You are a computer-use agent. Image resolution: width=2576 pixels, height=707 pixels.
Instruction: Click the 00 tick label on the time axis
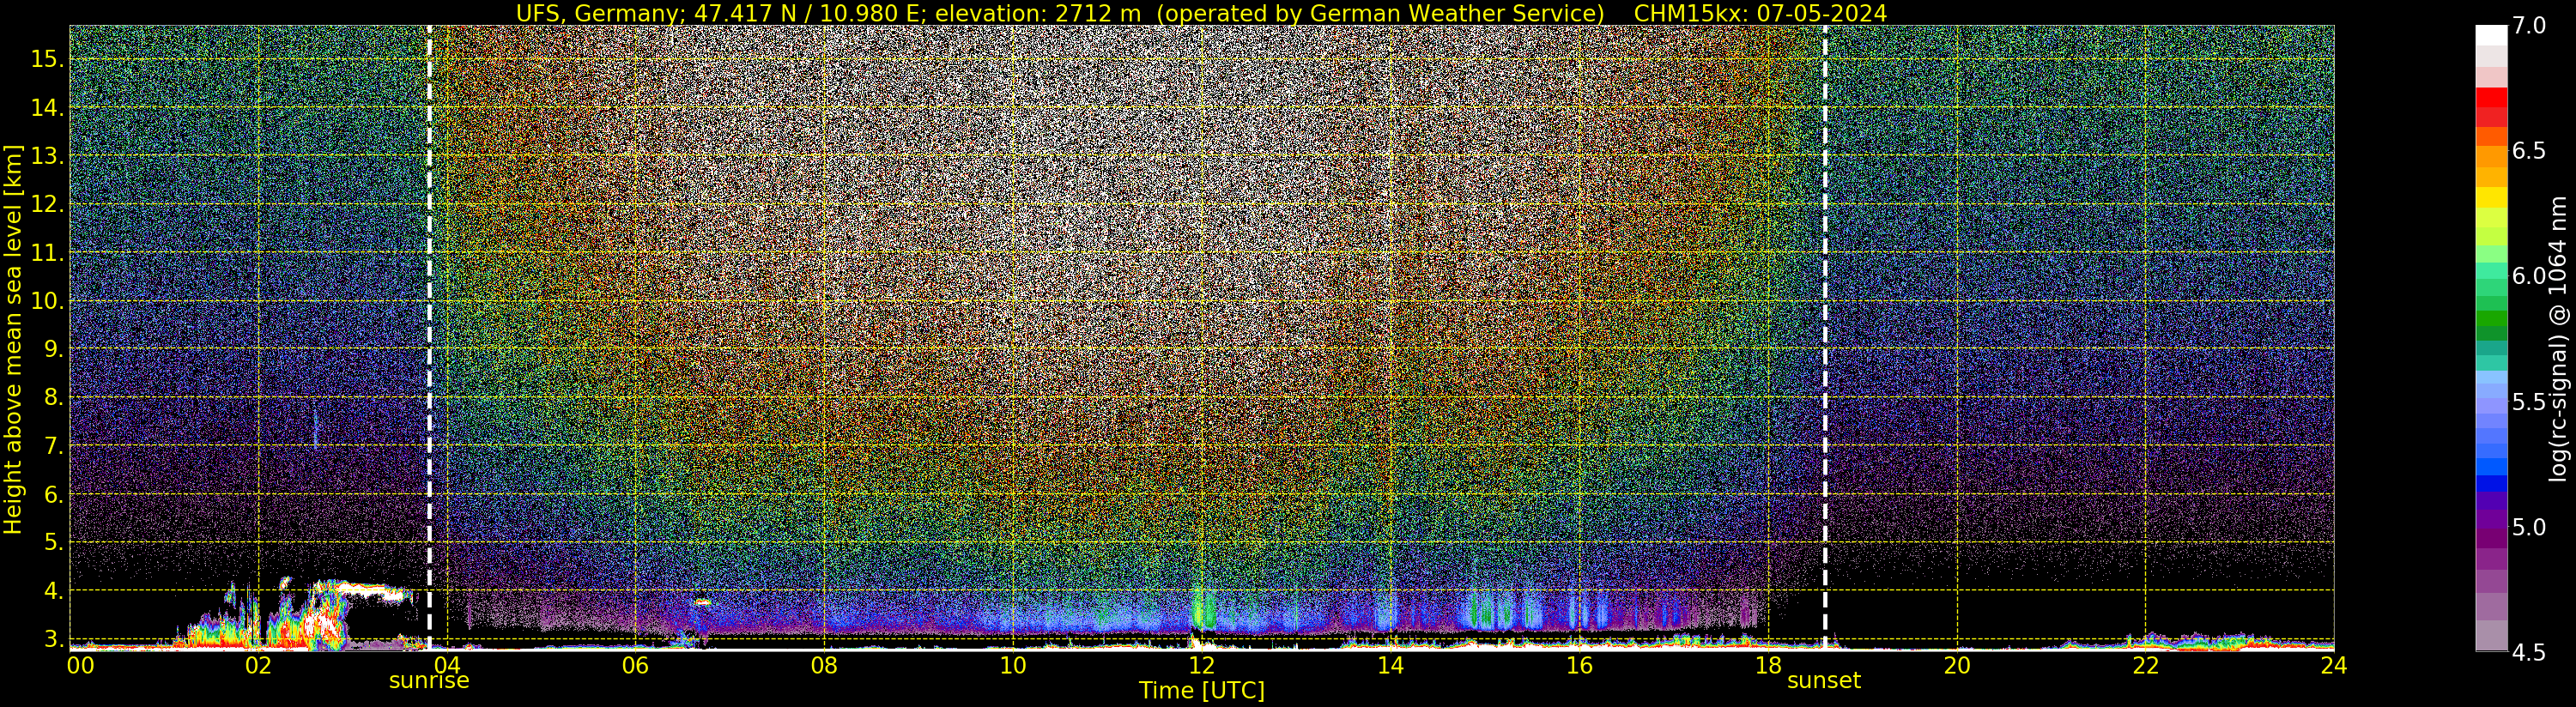point(80,665)
